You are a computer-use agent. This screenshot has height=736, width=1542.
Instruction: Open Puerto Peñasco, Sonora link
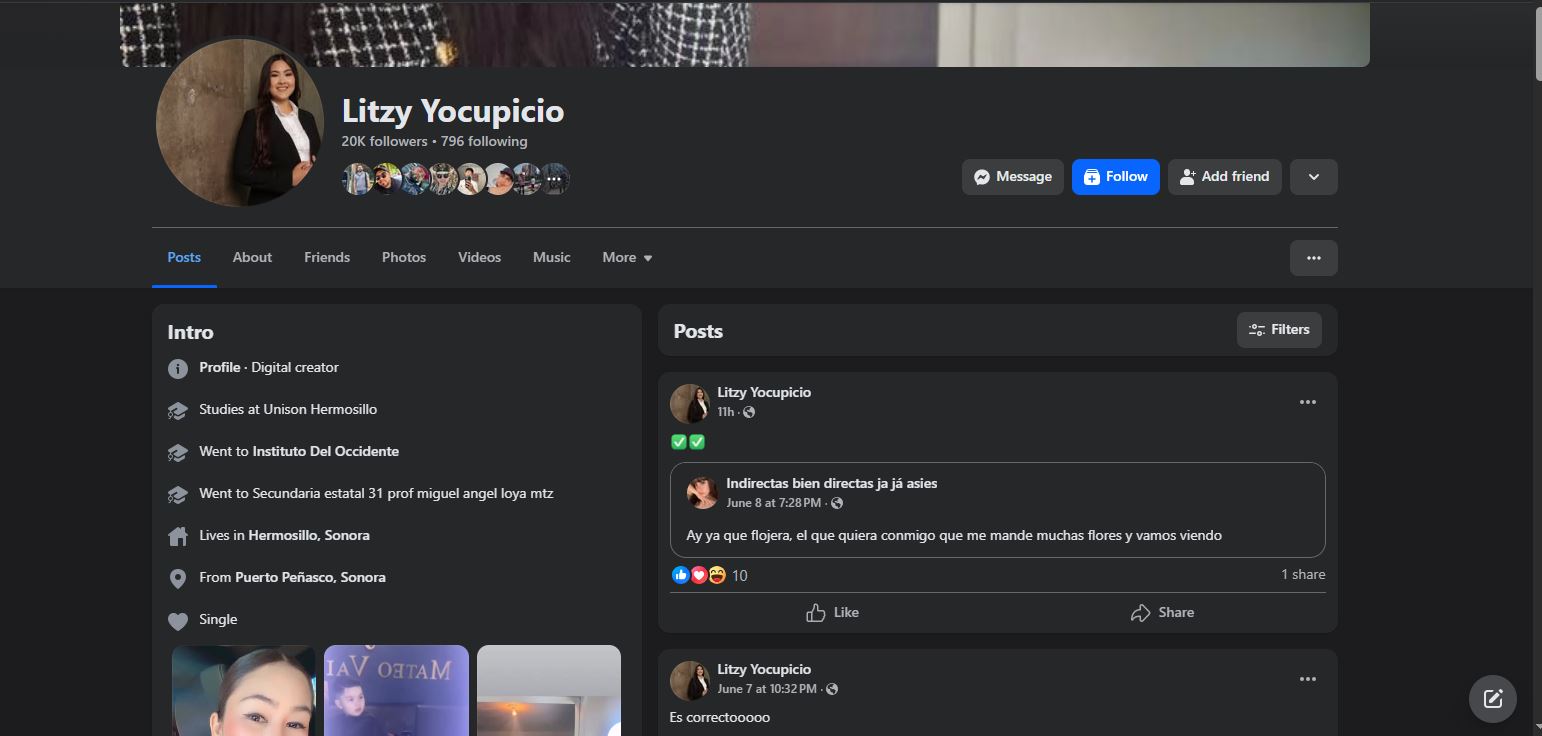point(310,577)
